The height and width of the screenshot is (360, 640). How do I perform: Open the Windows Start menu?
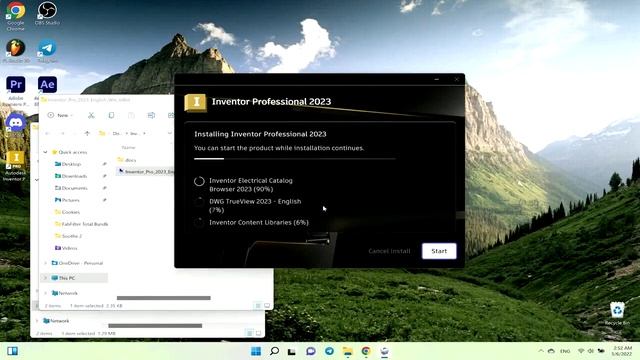[x=256, y=351]
